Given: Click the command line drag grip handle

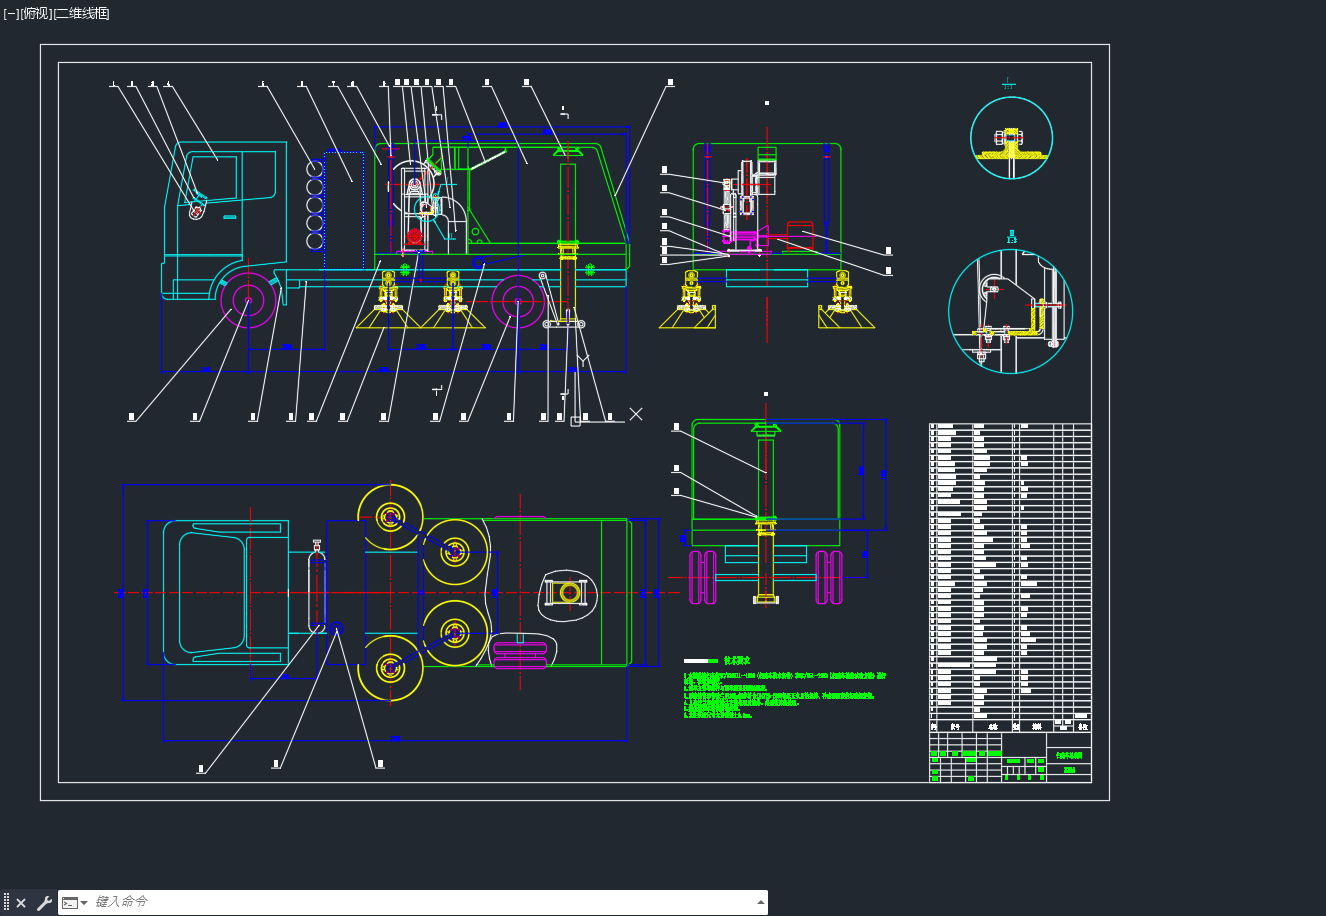Looking at the screenshot, I should tap(6, 902).
